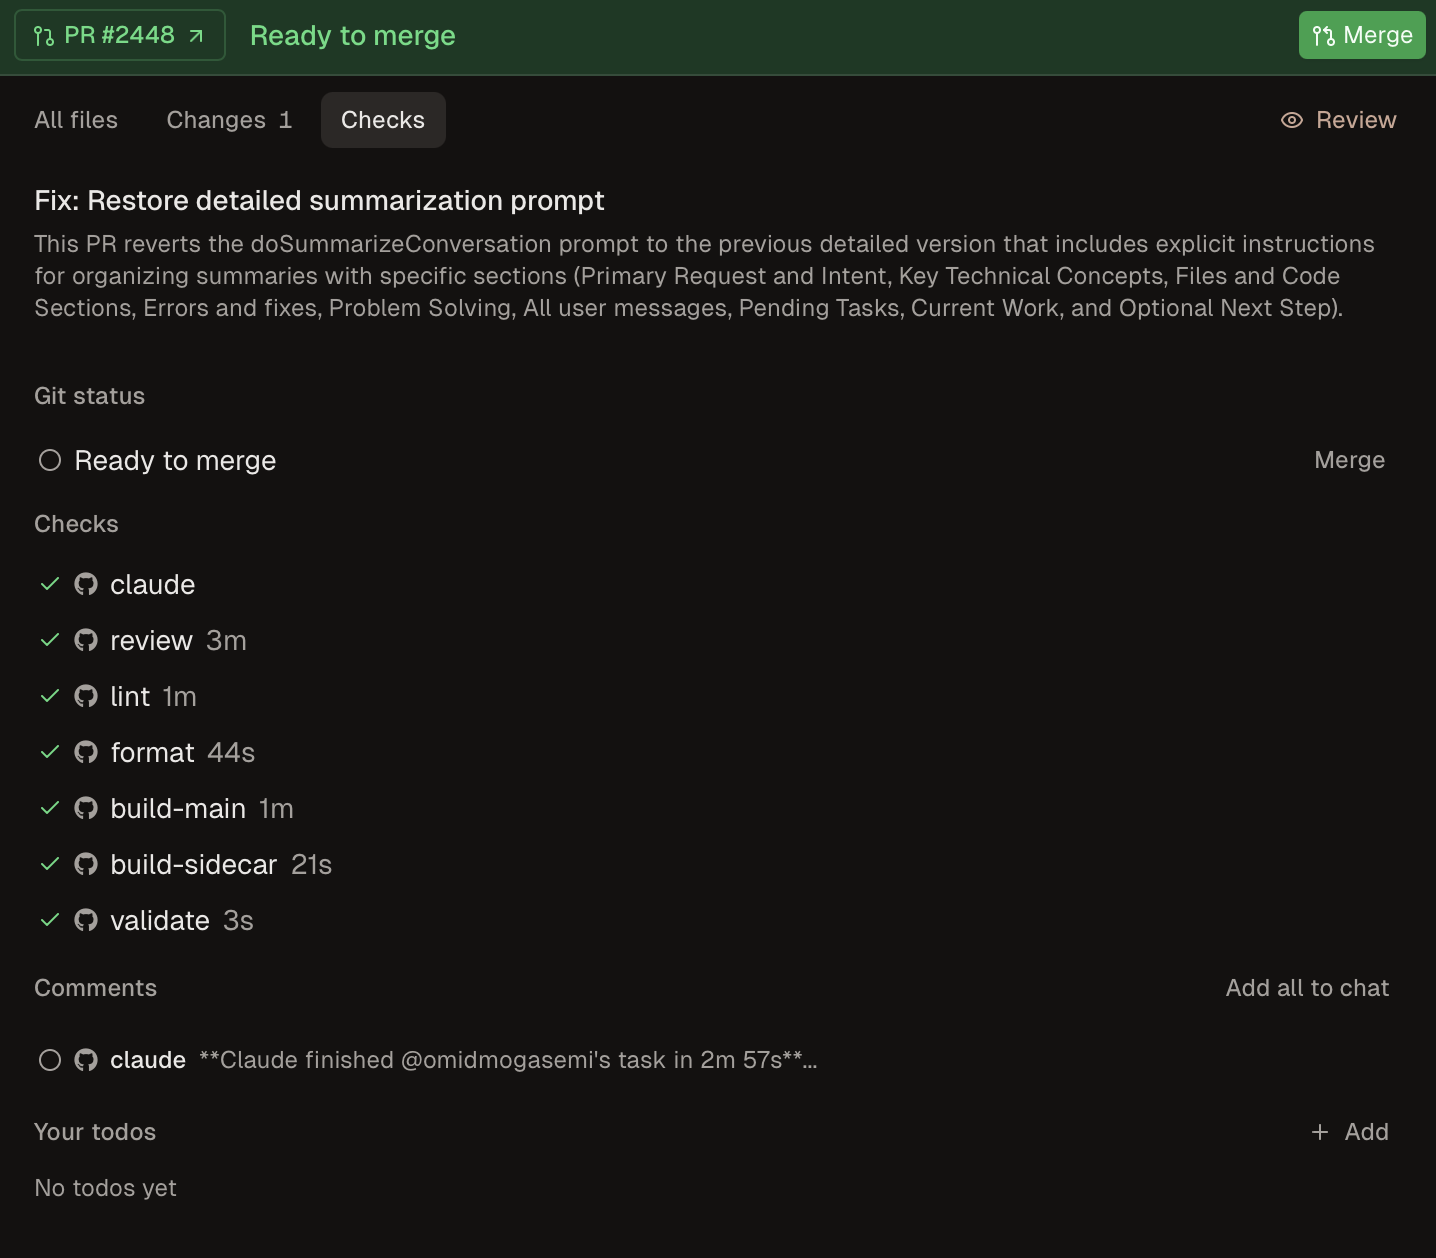Click the GitHub icon next to lint check
This screenshot has width=1436, height=1258.
pyautogui.click(x=86, y=696)
